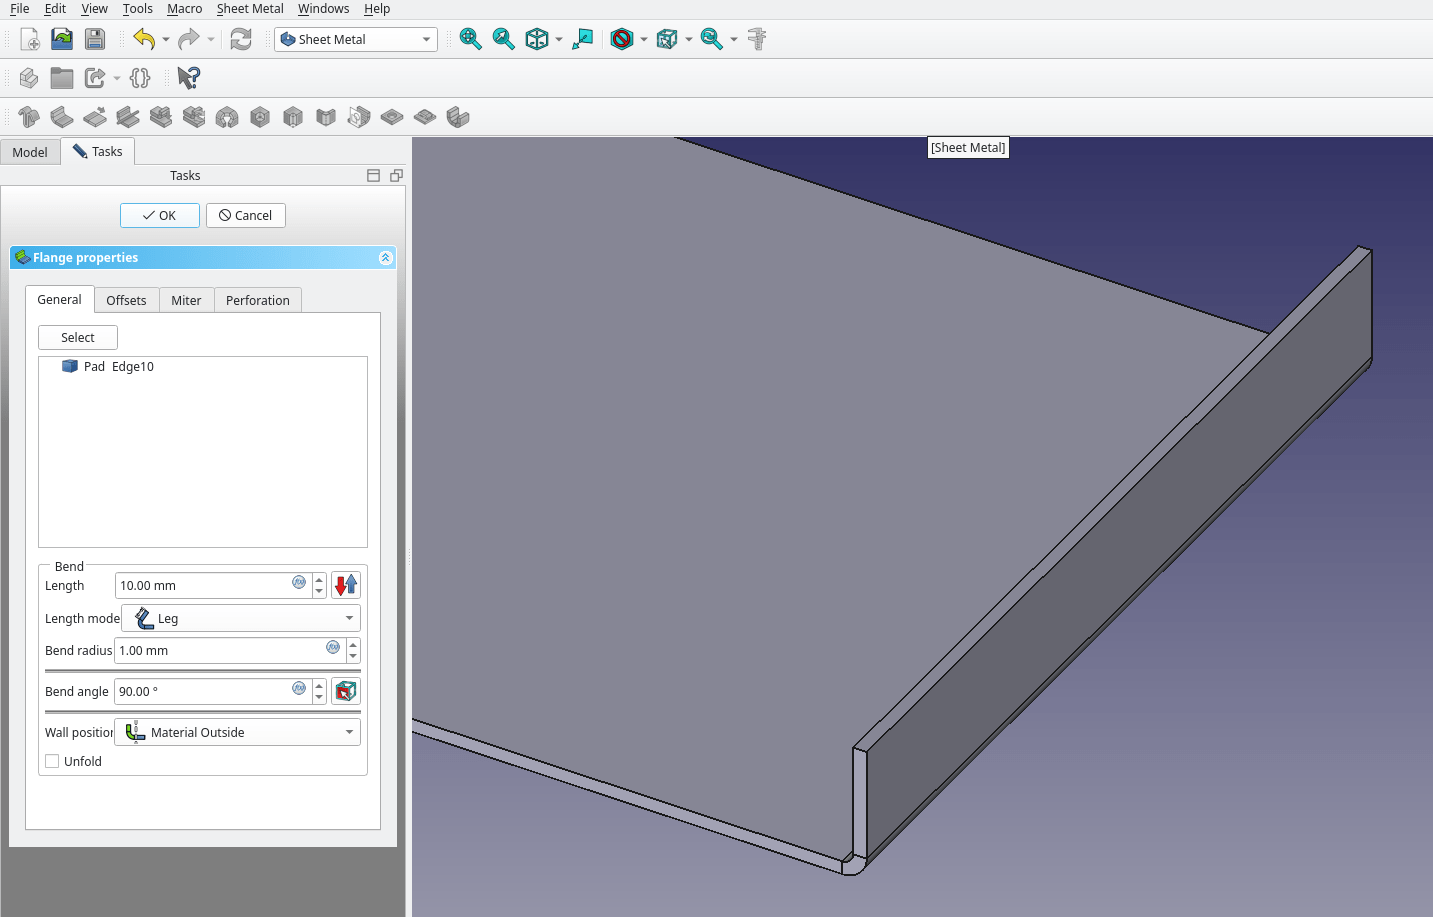Click the up stepper on the Length field
The image size is (1433, 917).
[x=318, y=580]
